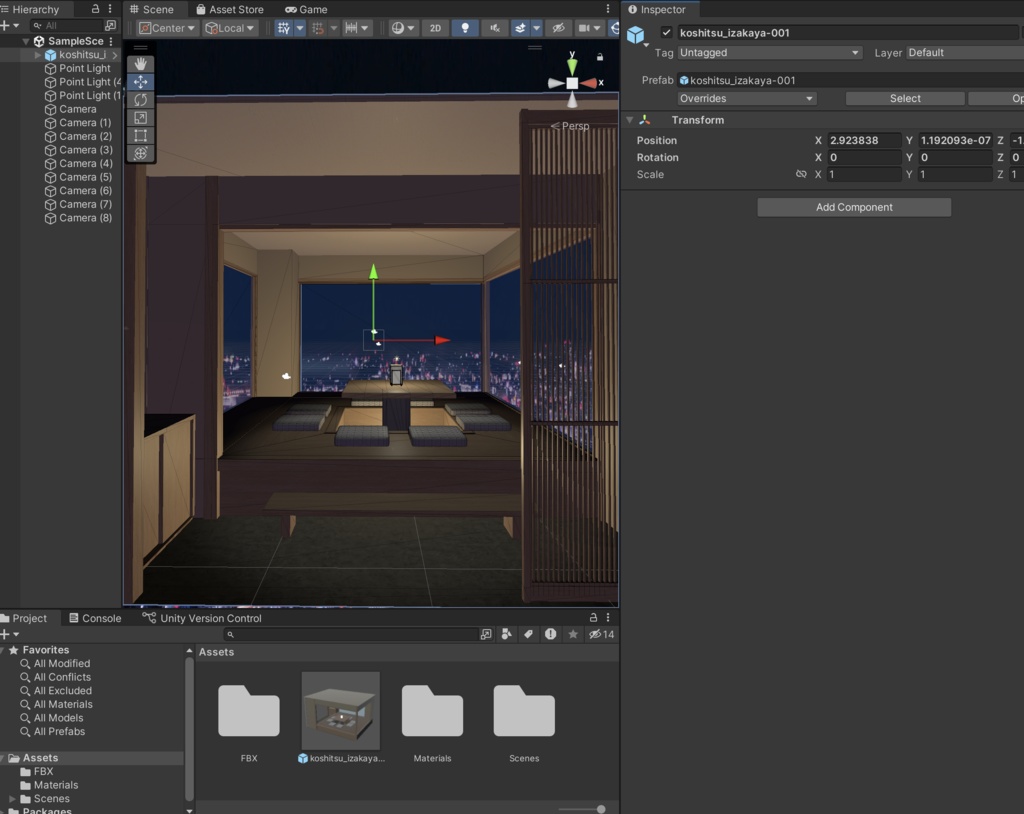Select the Rect transform tool
The image size is (1024, 814).
(140, 135)
